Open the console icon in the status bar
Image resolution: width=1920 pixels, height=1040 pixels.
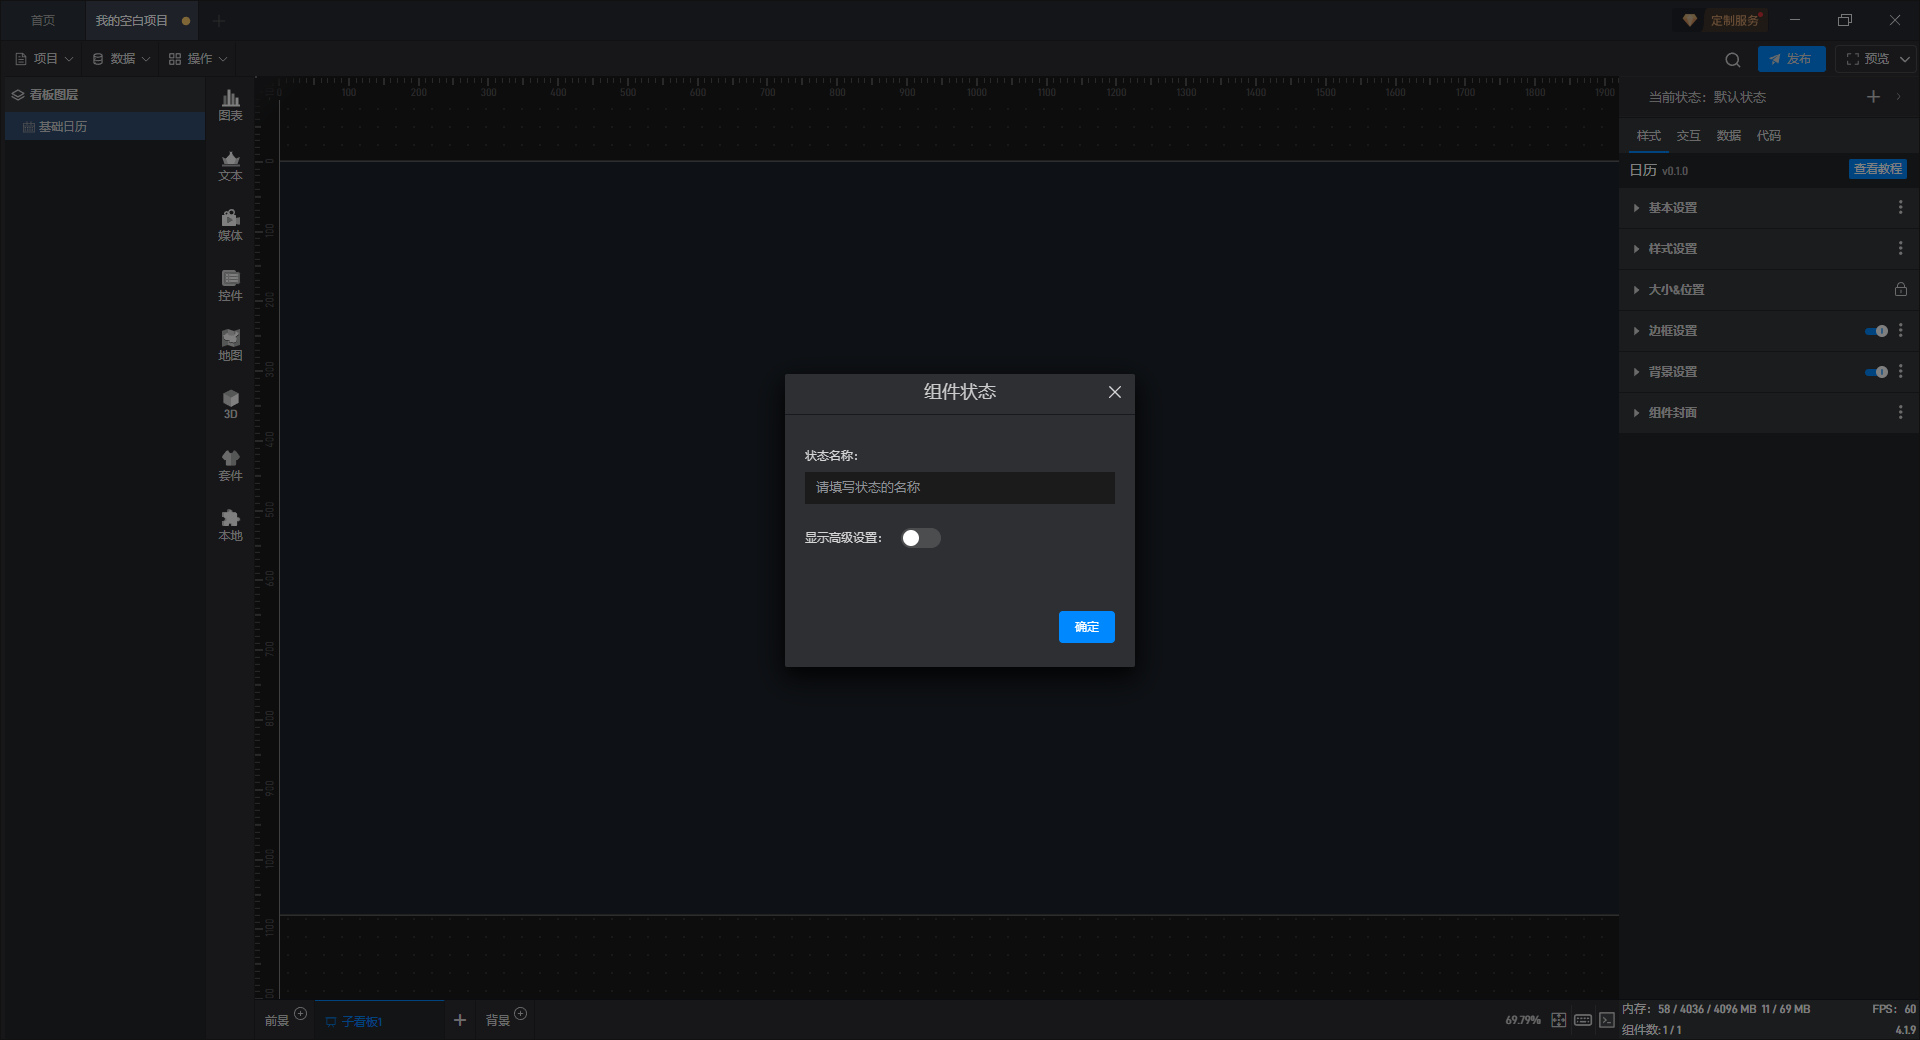(x=1607, y=1020)
